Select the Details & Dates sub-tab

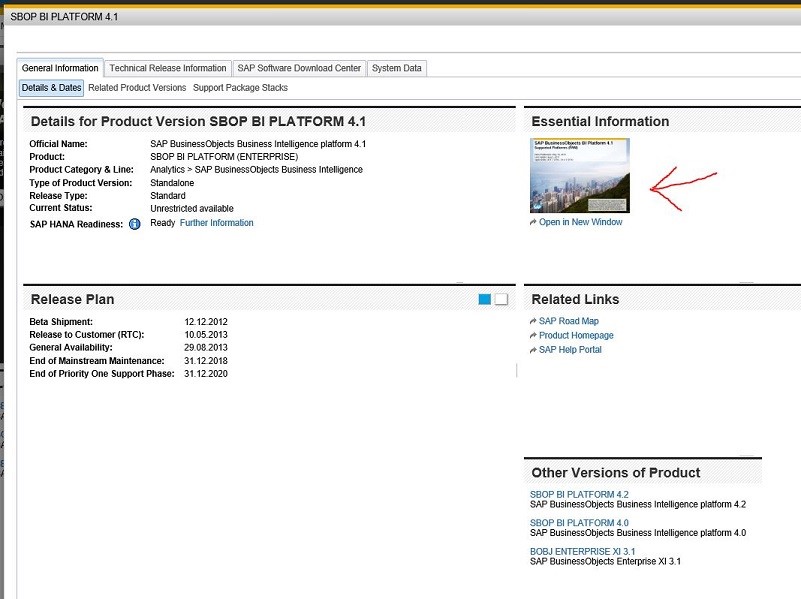coord(51,88)
